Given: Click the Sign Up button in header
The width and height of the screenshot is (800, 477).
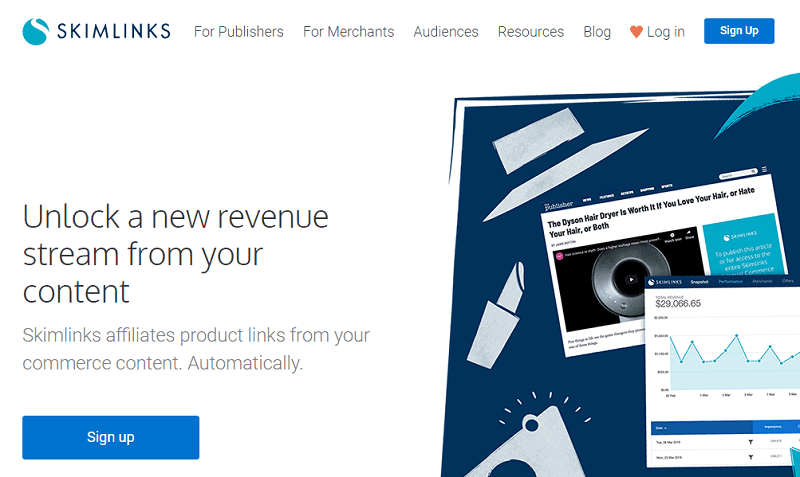Looking at the screenshot, I should 739,31.
